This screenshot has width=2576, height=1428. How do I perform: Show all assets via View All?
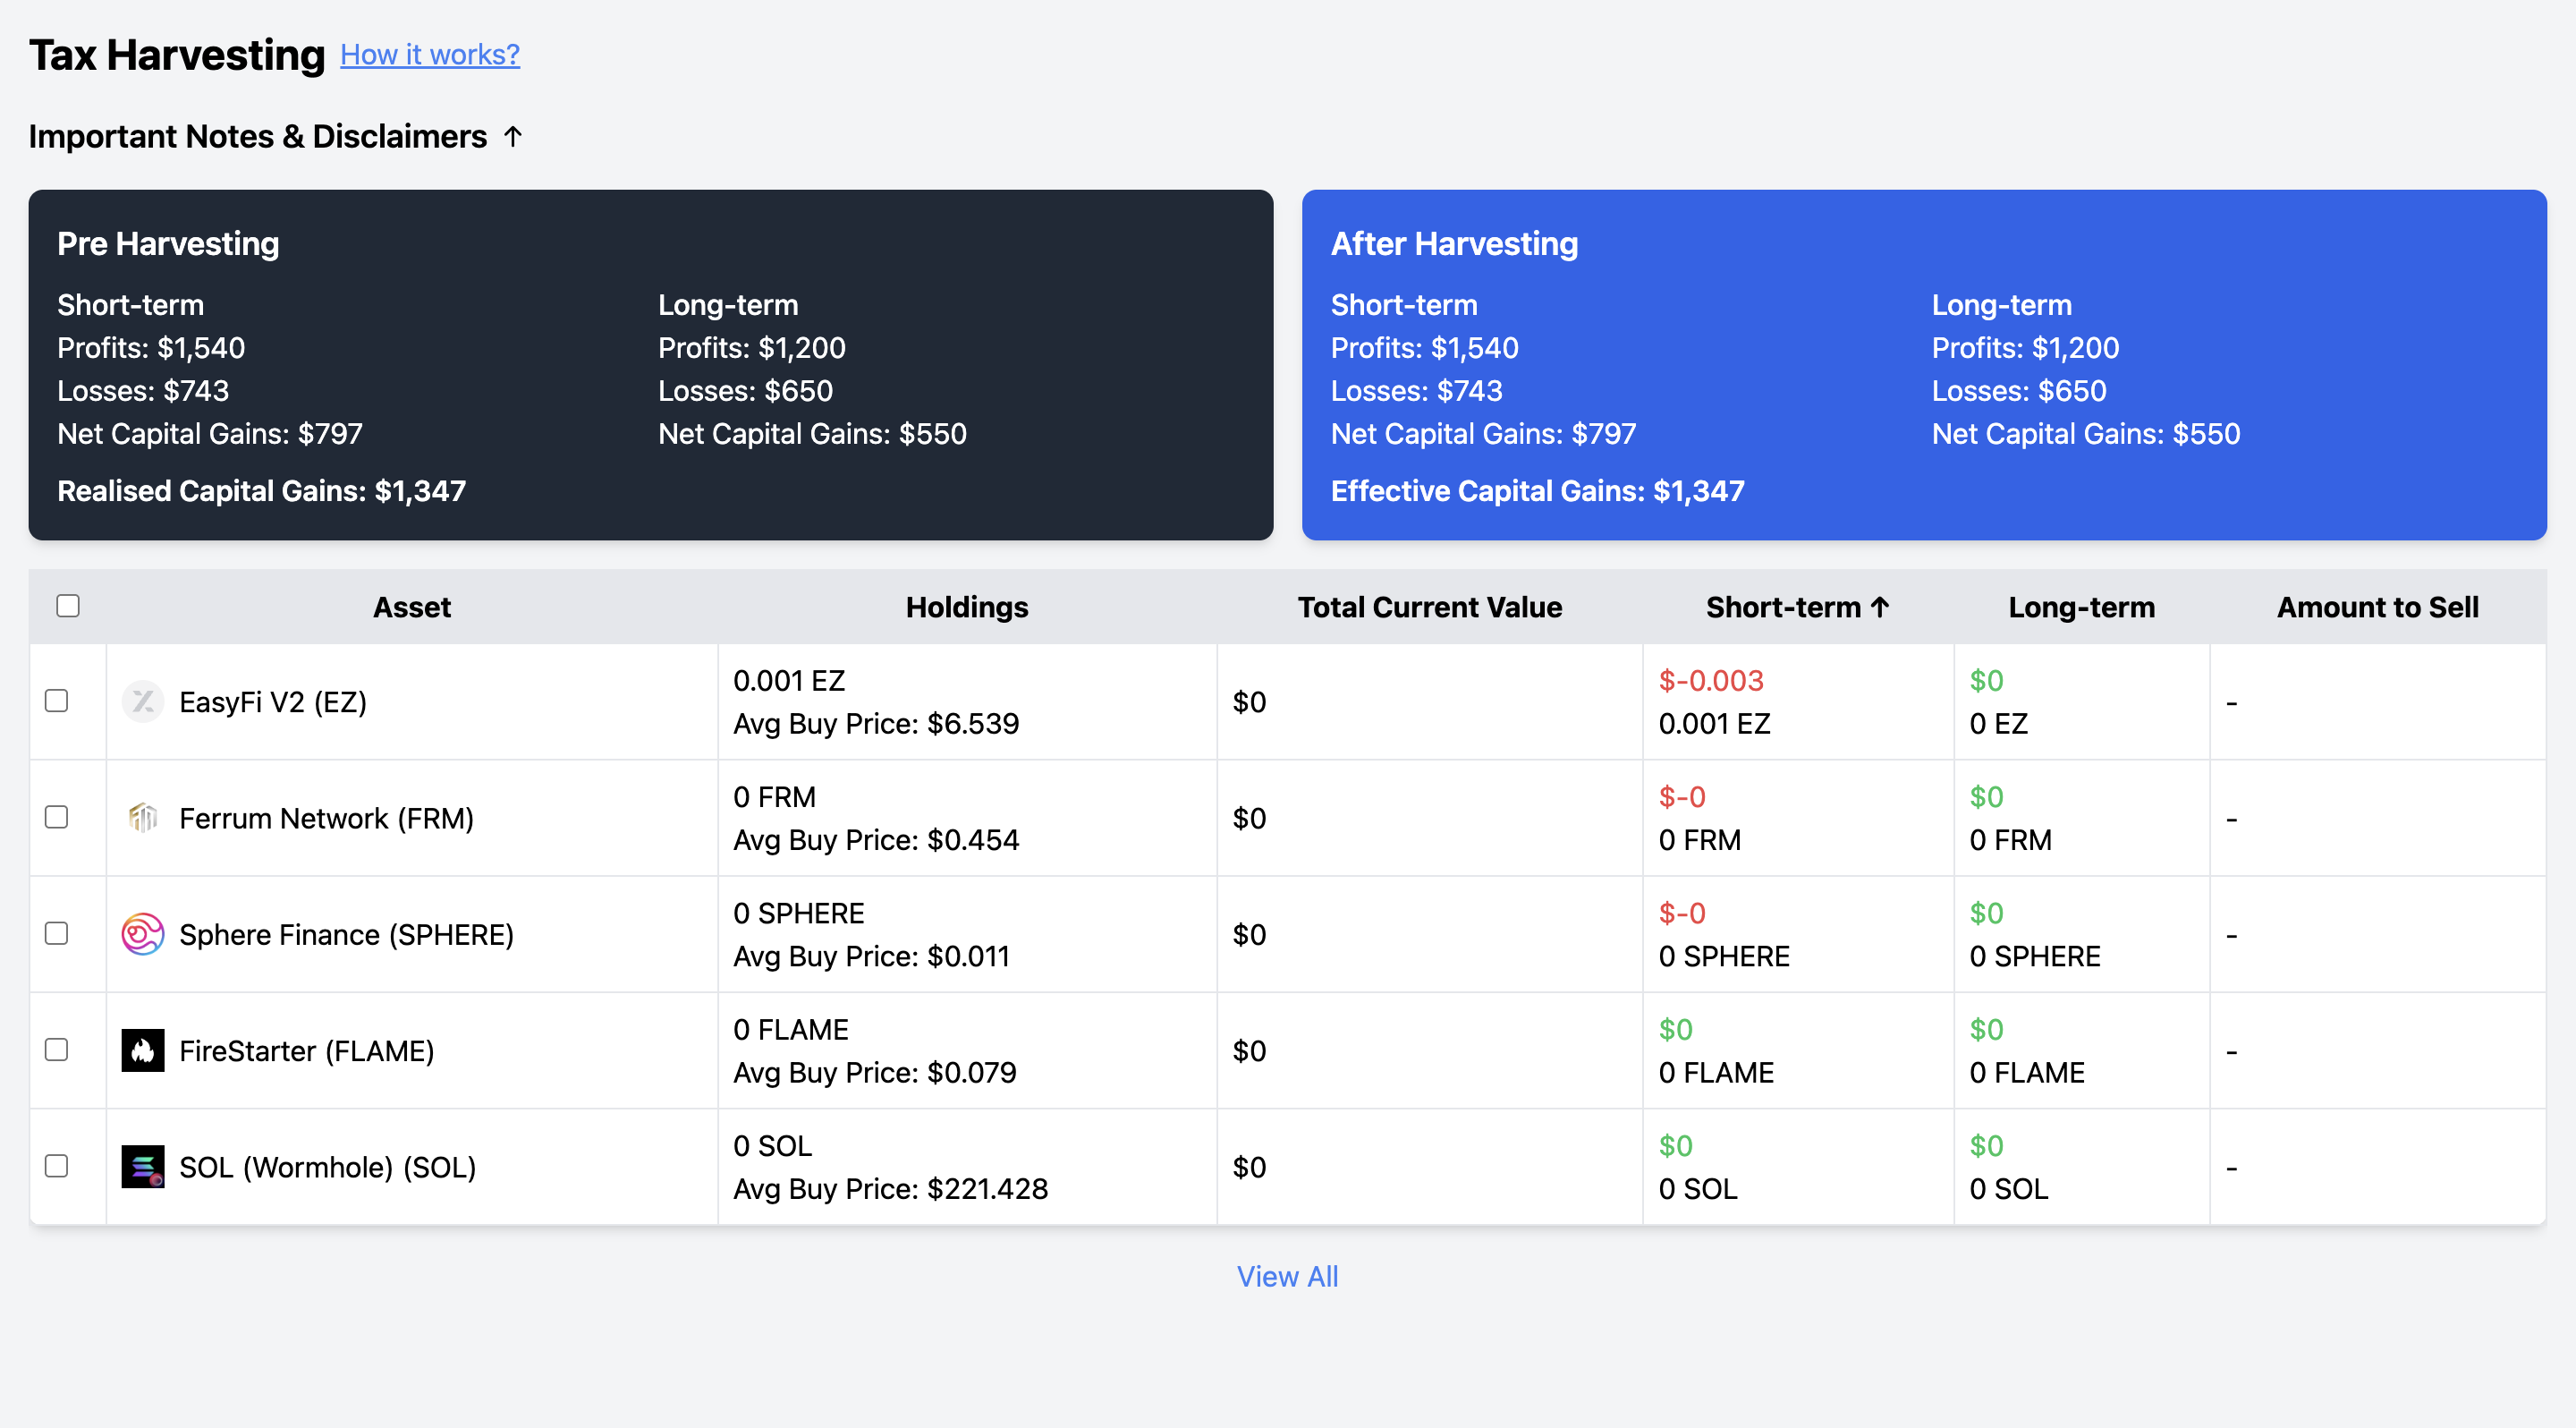1287,1276
